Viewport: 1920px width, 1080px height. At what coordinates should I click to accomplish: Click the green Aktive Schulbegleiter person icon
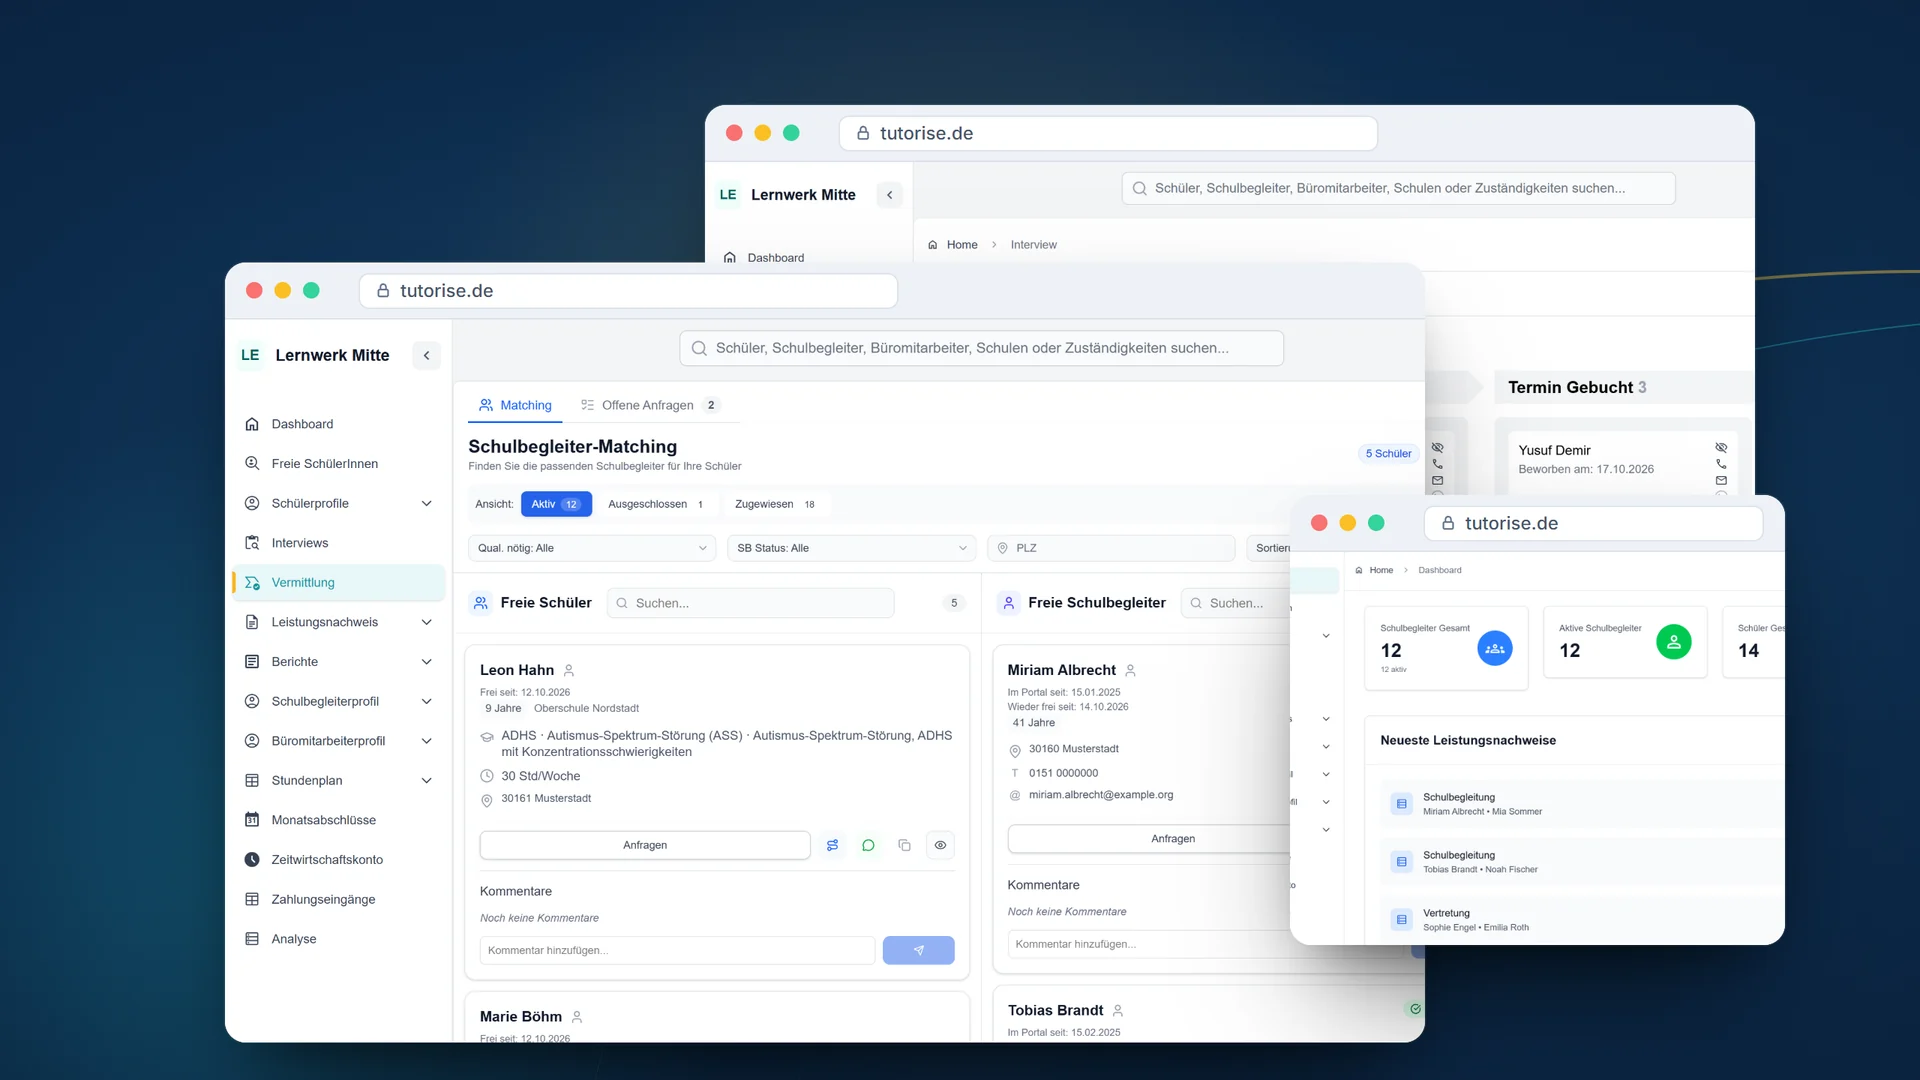pos(1673,642)
